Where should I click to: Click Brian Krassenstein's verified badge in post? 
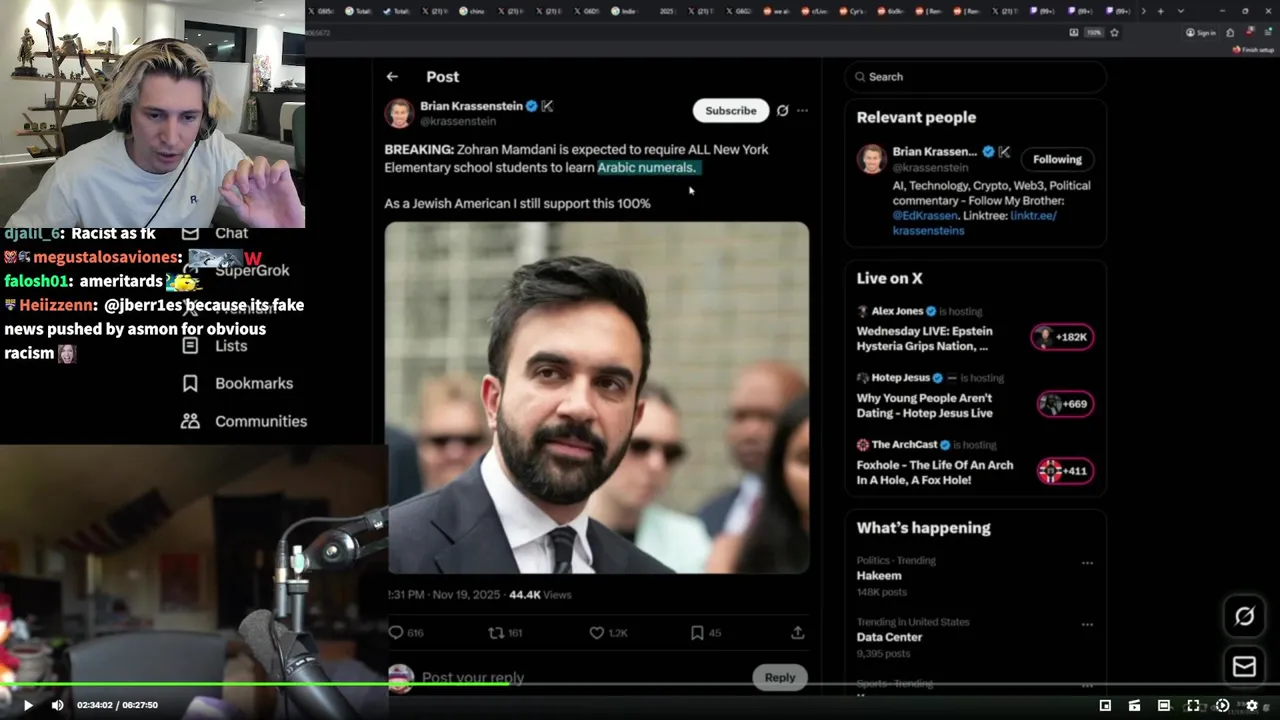click(x=532, y=106)
